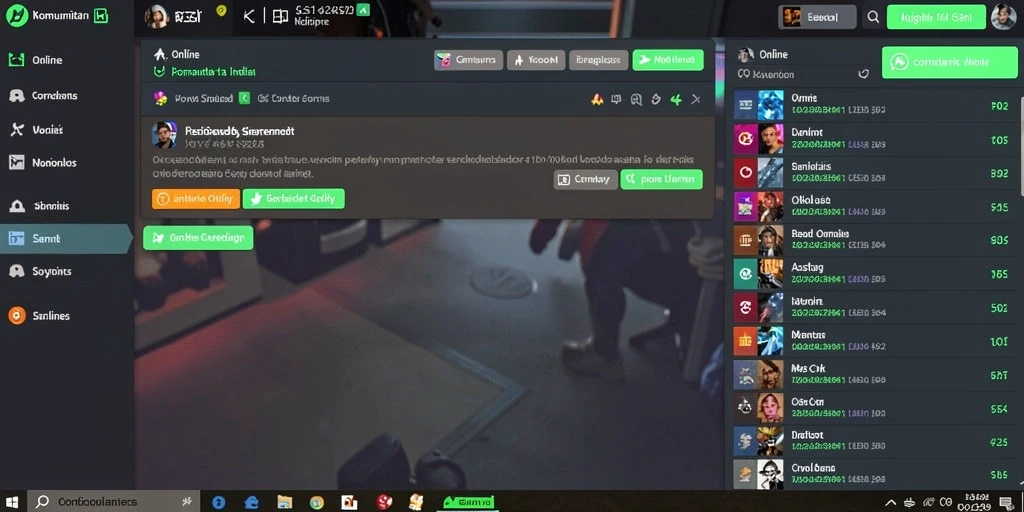The width and height of the screenshot is (1024, 512).
Task: Expand the system tray hidden icons chevron
Action: click(890, 502)
